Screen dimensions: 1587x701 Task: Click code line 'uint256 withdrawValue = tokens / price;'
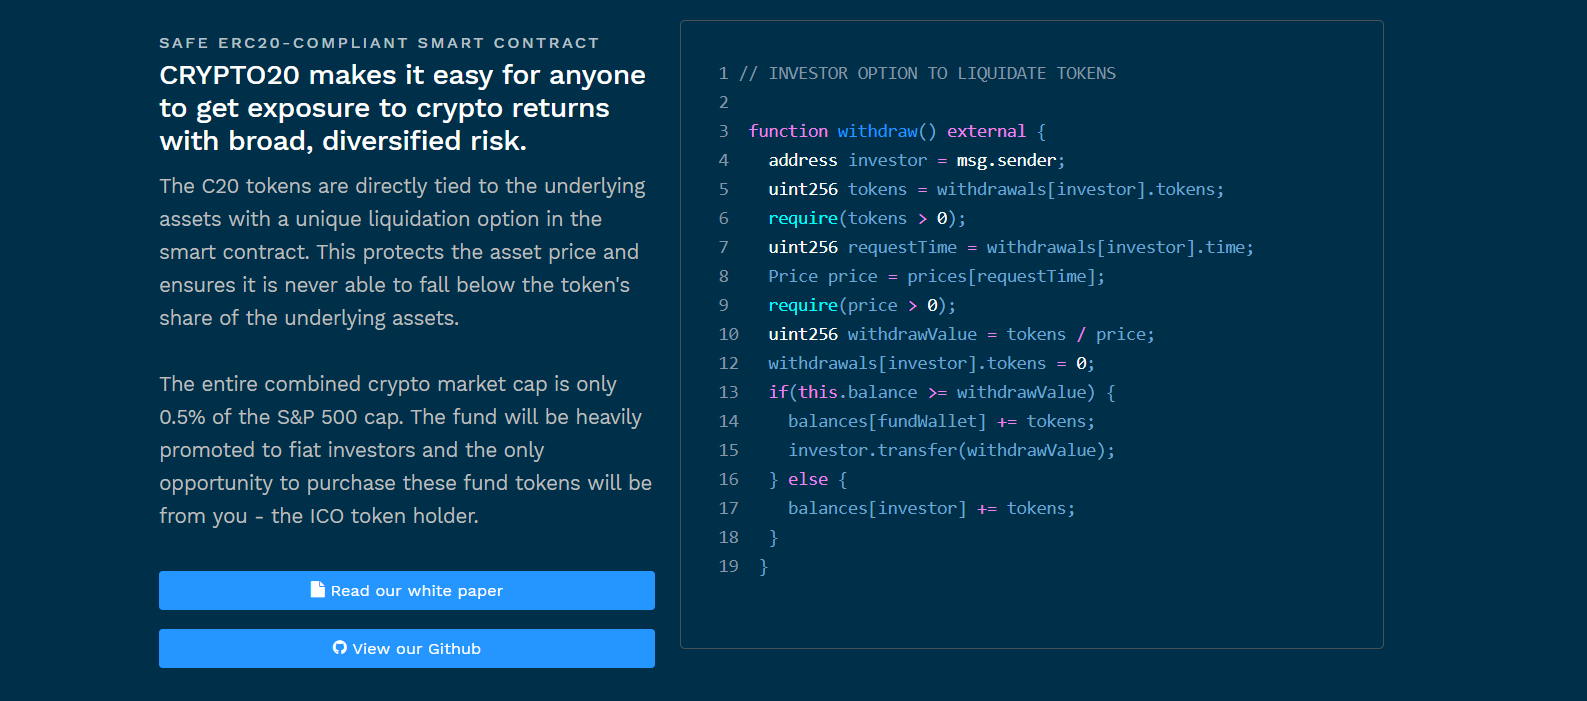961,334
